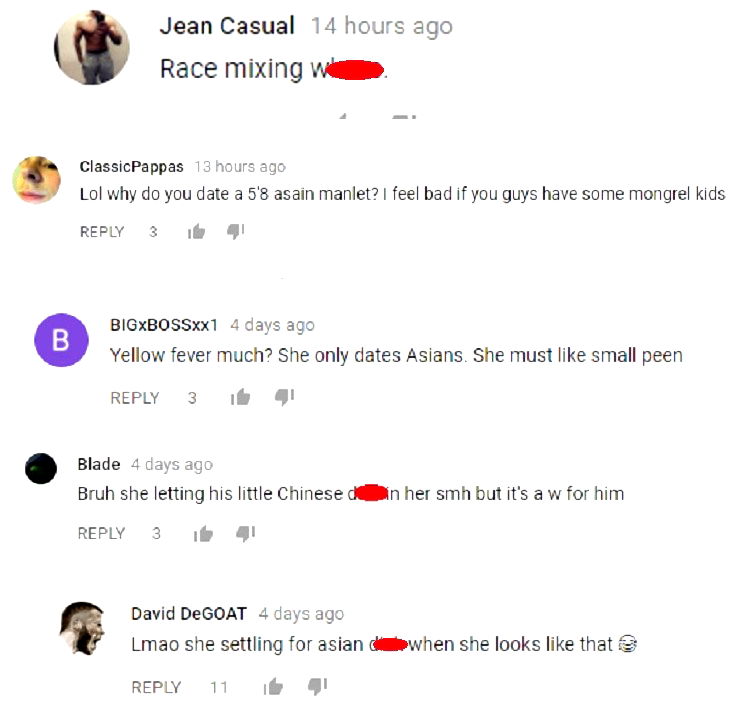743x711 pixels.
Task: Like David DeGOAT's comment
Action: point(273,686)
